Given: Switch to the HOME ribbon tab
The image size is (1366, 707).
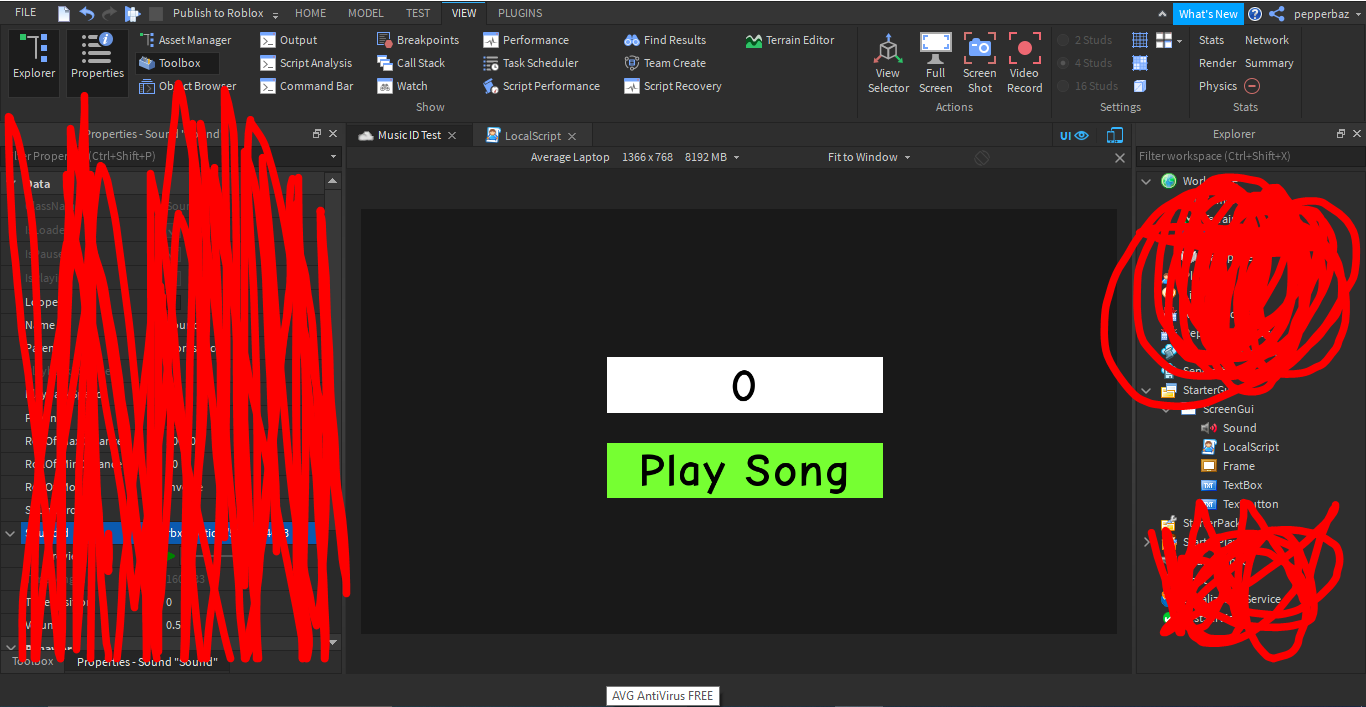Looking at the screenshot, I should (310, 13).
